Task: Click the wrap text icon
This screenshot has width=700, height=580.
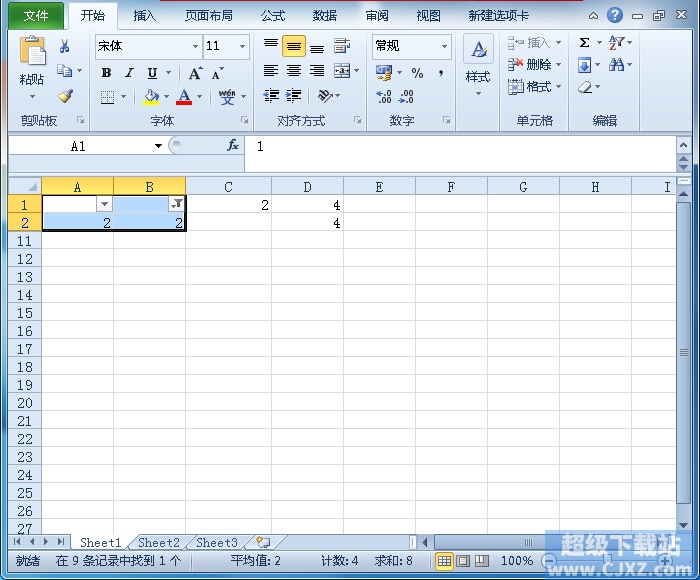Action: click(x=342, y=46)
